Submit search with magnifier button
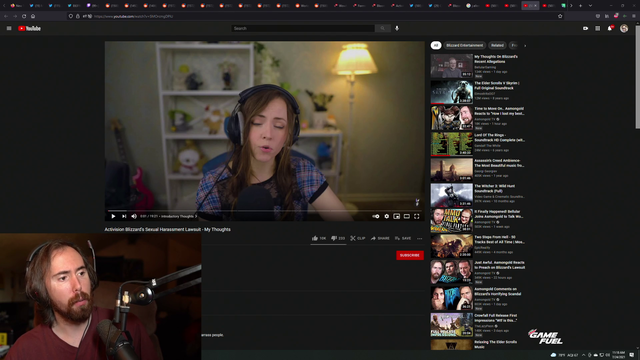 382,28
